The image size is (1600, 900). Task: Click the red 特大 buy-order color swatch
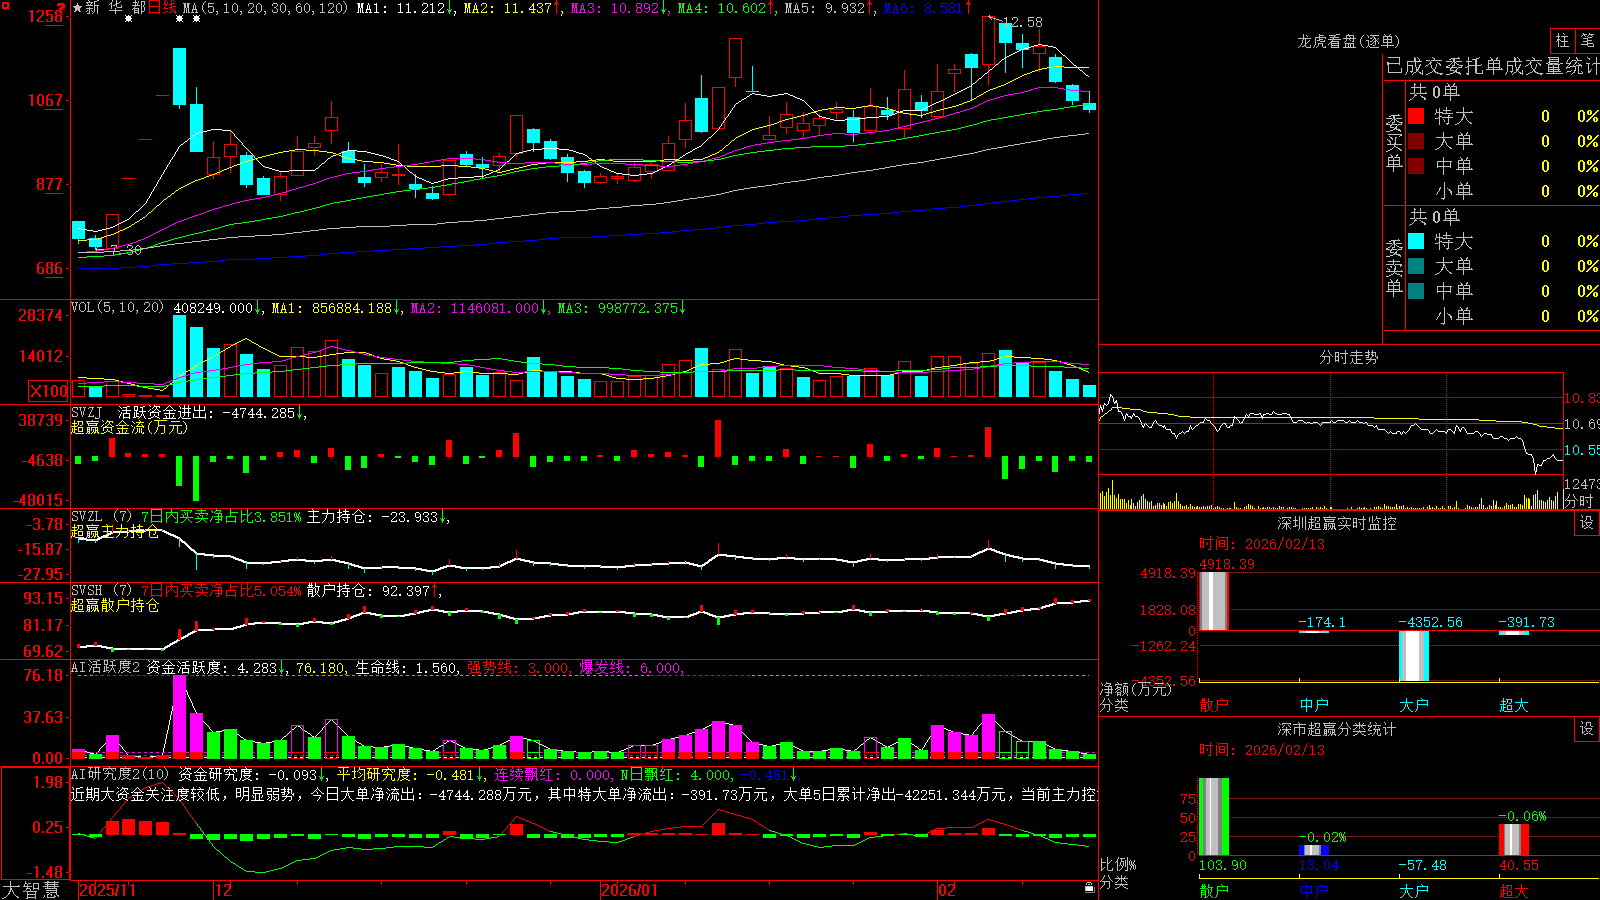tap(1416, 116)
